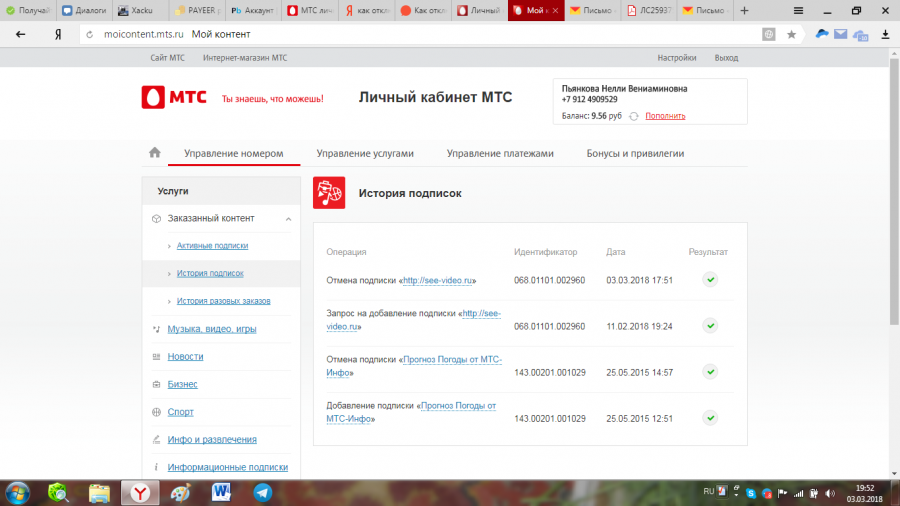Open the Инфо и развлечения category
900x506 pixels.
[x=212, y=439]
